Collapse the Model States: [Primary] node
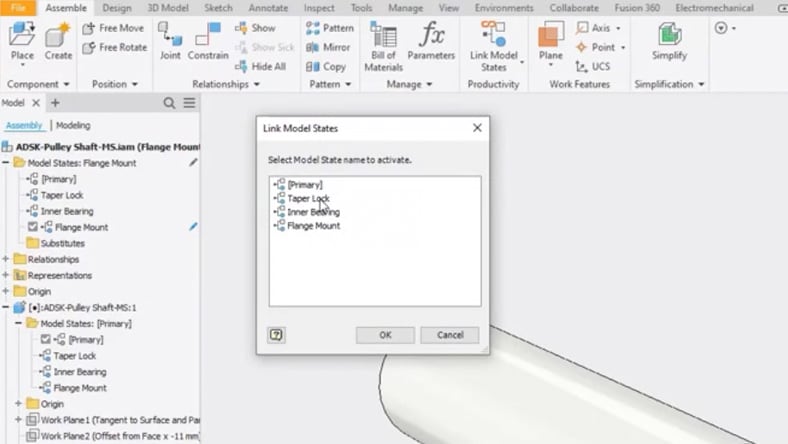Screen dimensions: 788x444 pos(19,323)
